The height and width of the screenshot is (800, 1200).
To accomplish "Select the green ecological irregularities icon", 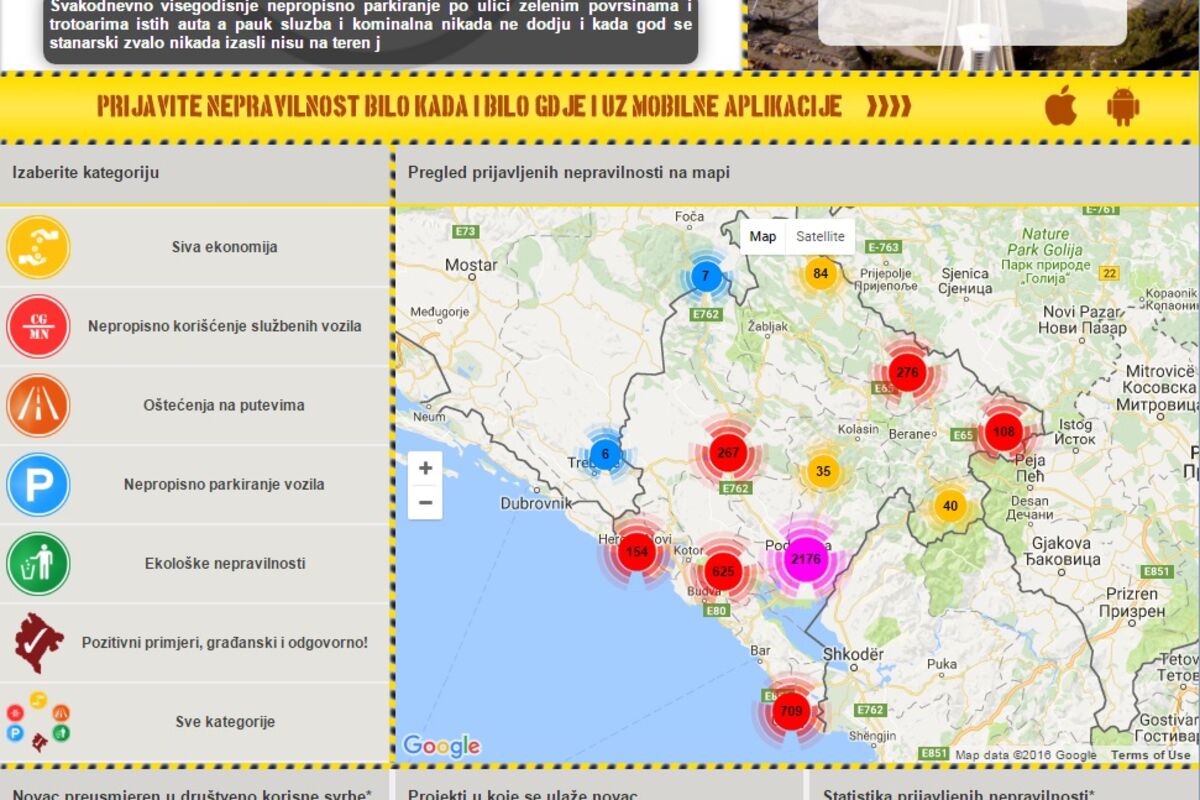I will [38, 563].
